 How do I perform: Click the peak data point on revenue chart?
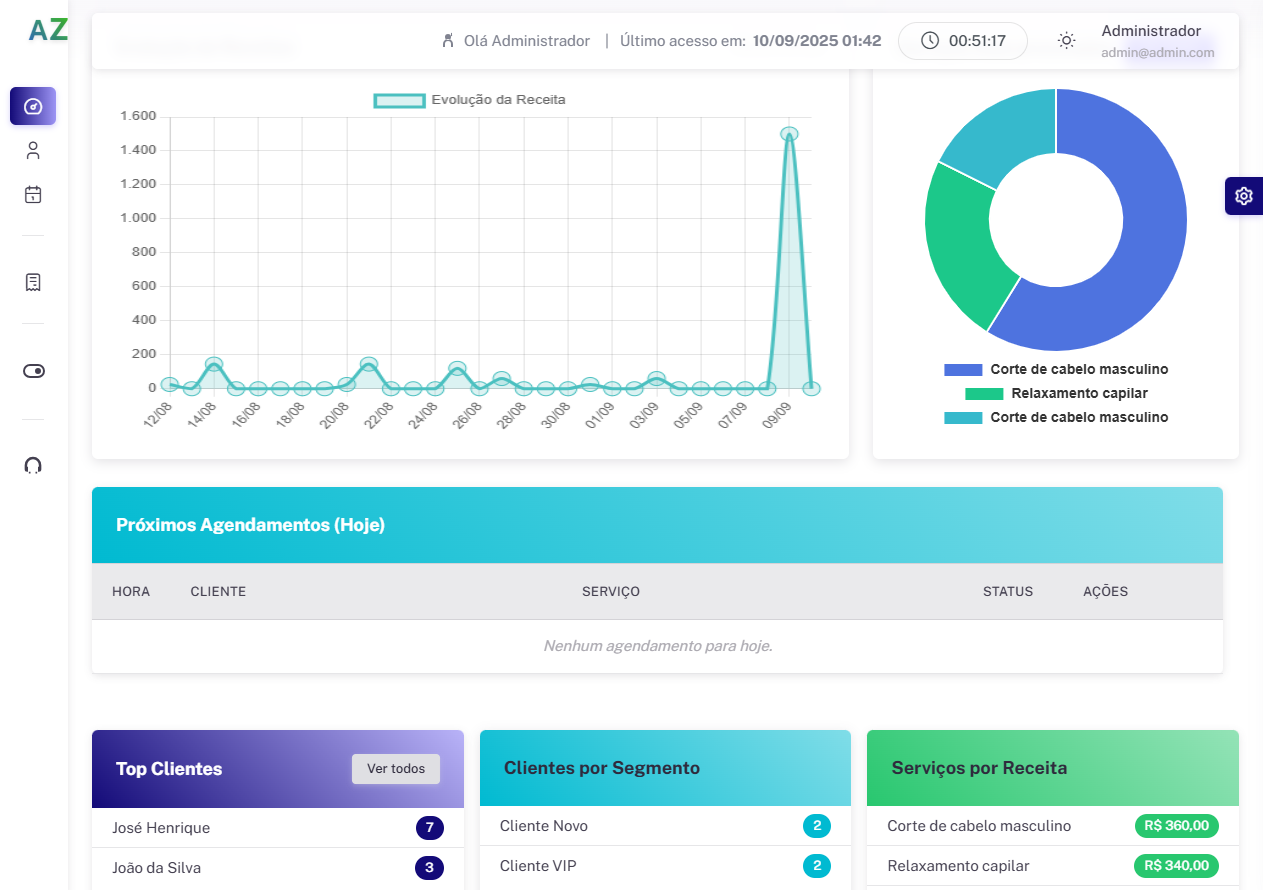[x=789, y=134]
